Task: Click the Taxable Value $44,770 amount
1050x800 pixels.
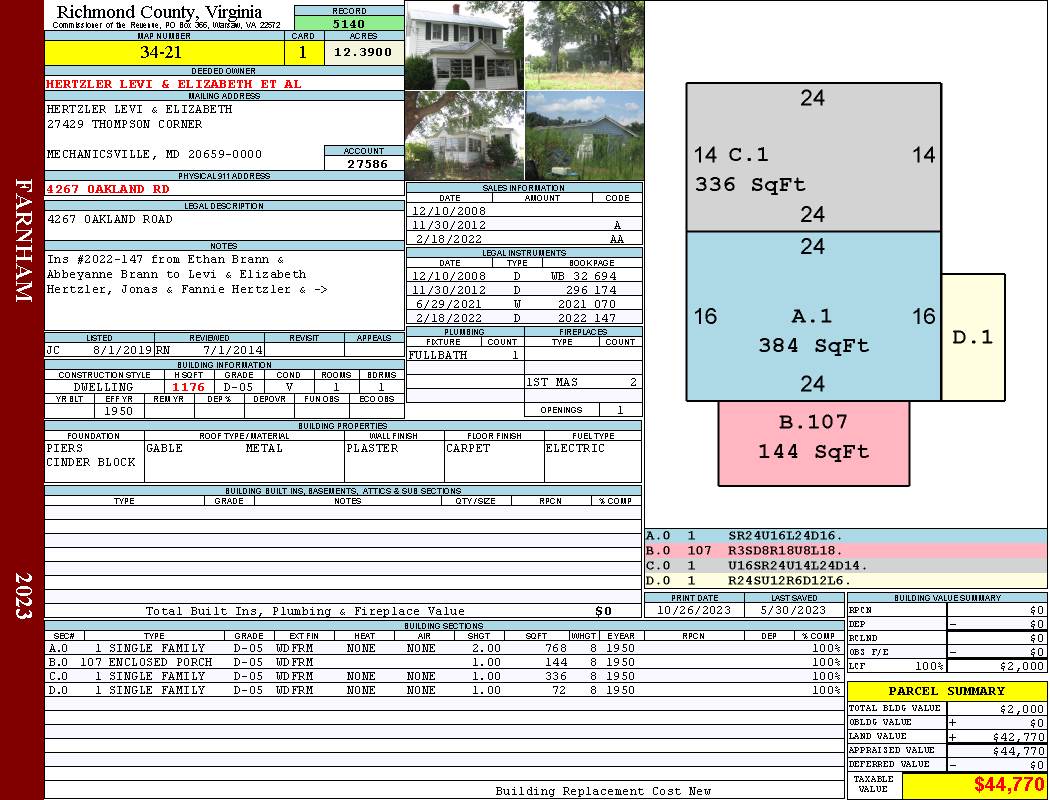Action: [1008, 785]
